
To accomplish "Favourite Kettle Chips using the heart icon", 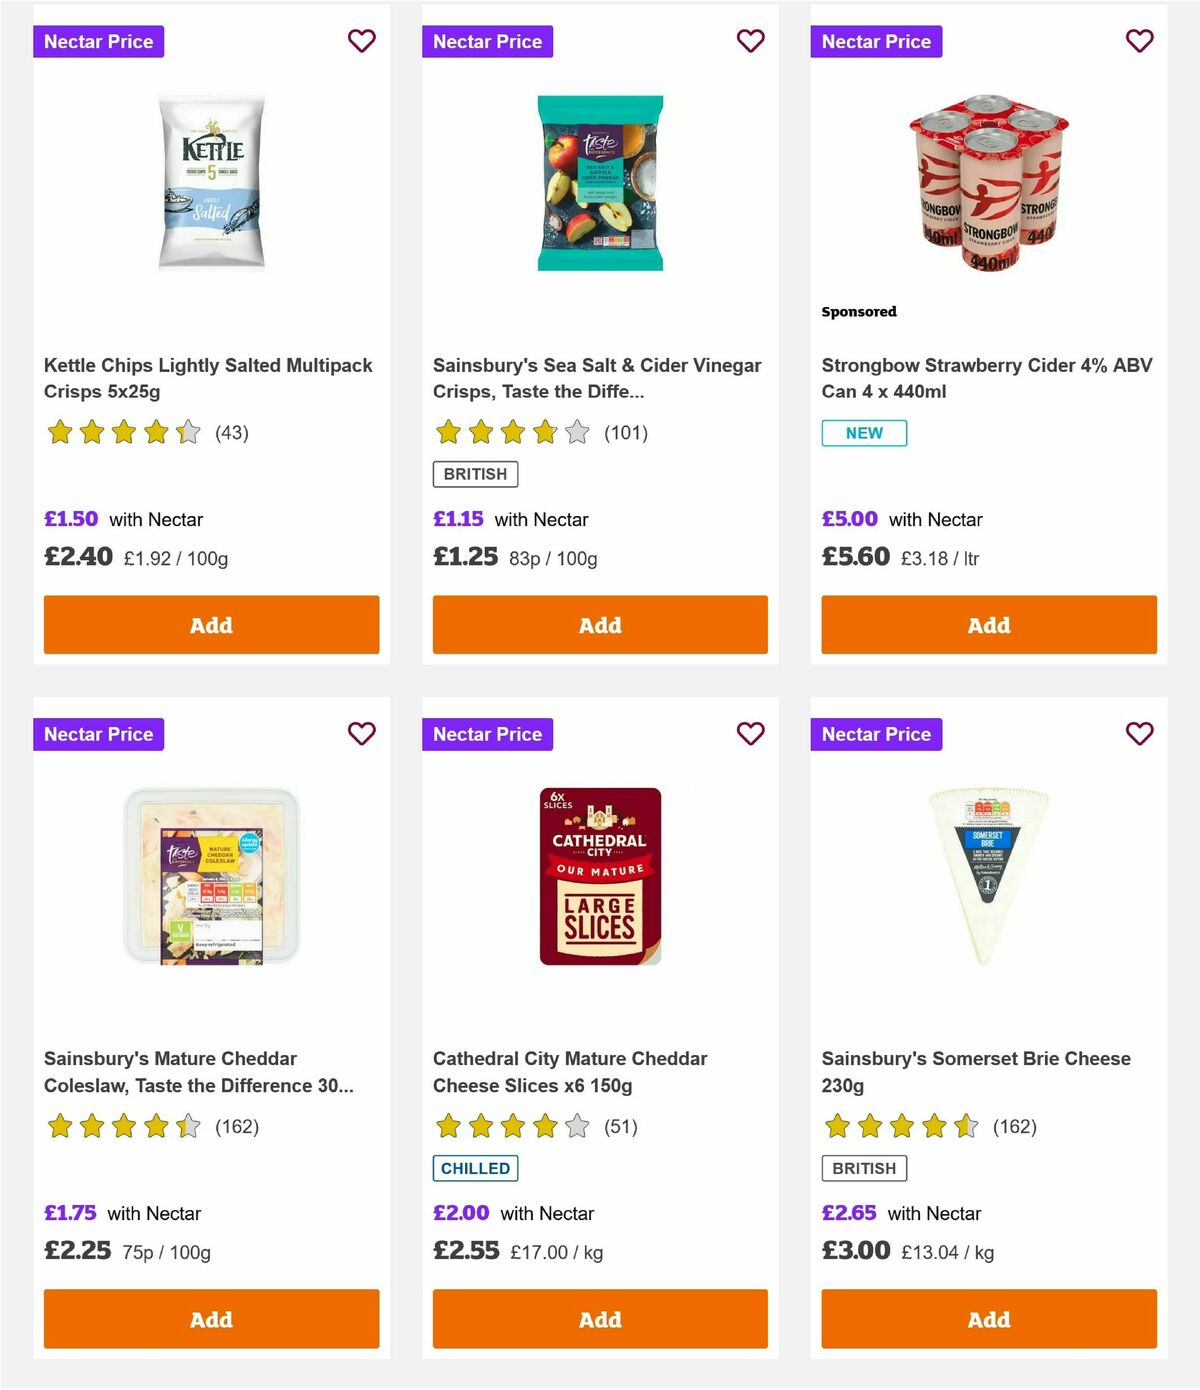I will pos(362,41).
